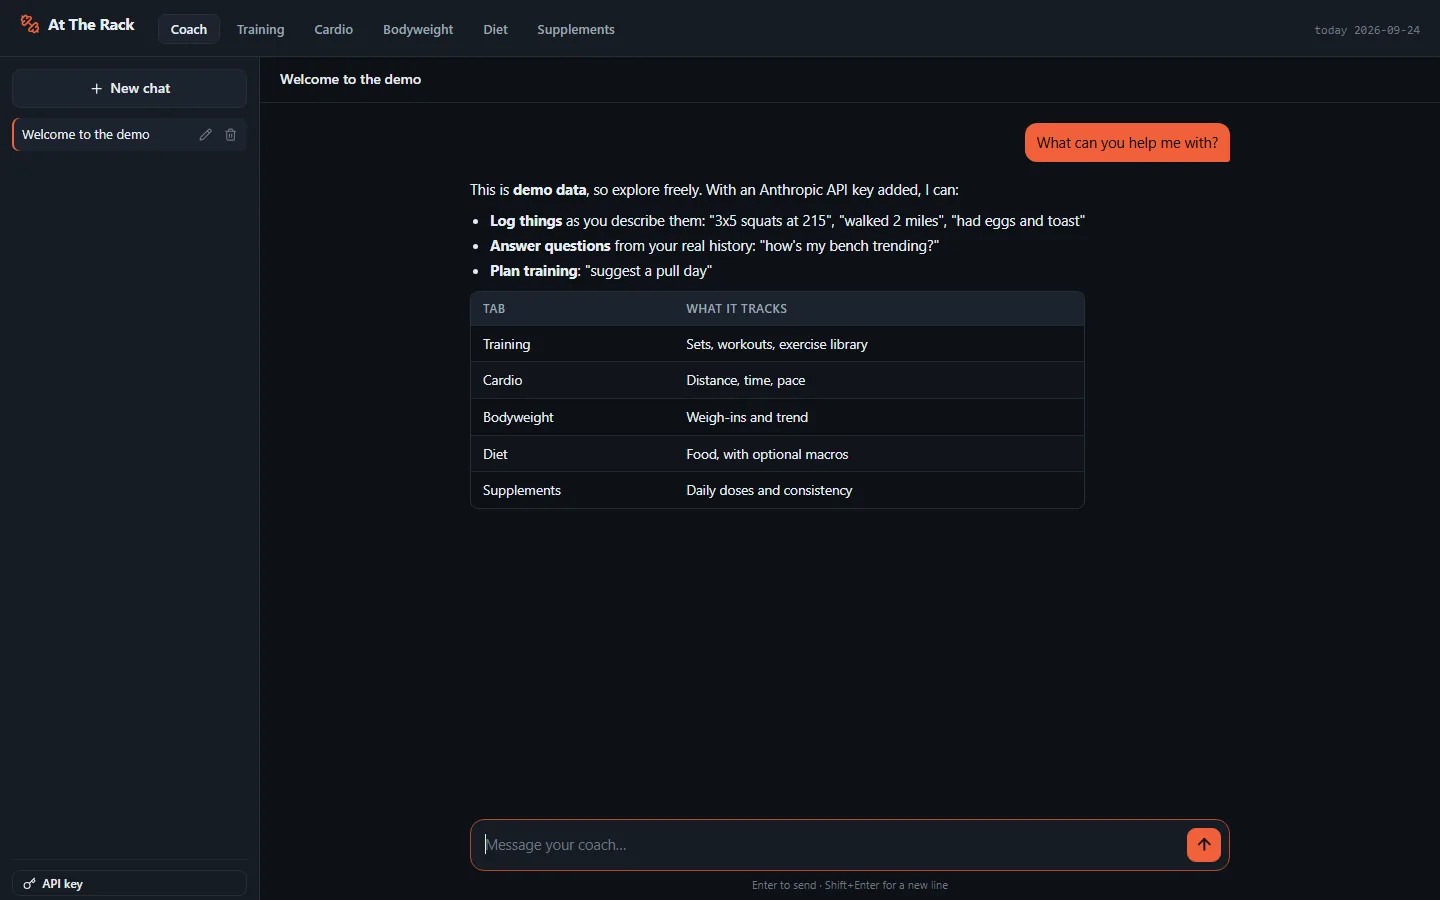Image resolution: width=1440 pixels, height=900 pixels.
Task: Click 'Food, with optional macros' text
Action: [767, 455]
